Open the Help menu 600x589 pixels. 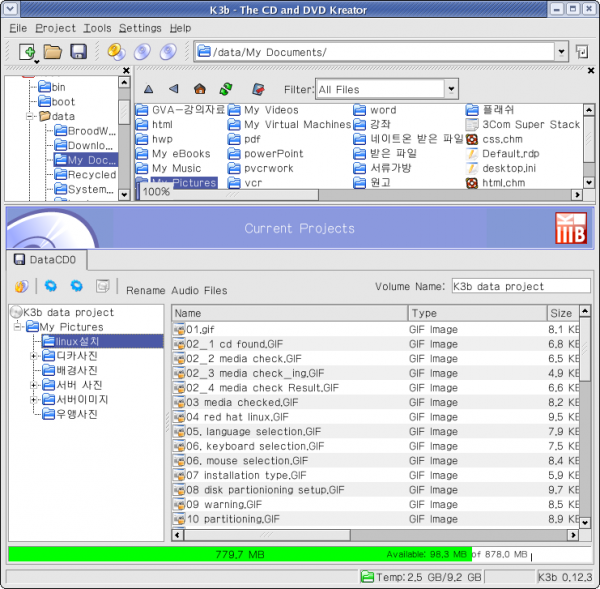click(x=180, y=28)
